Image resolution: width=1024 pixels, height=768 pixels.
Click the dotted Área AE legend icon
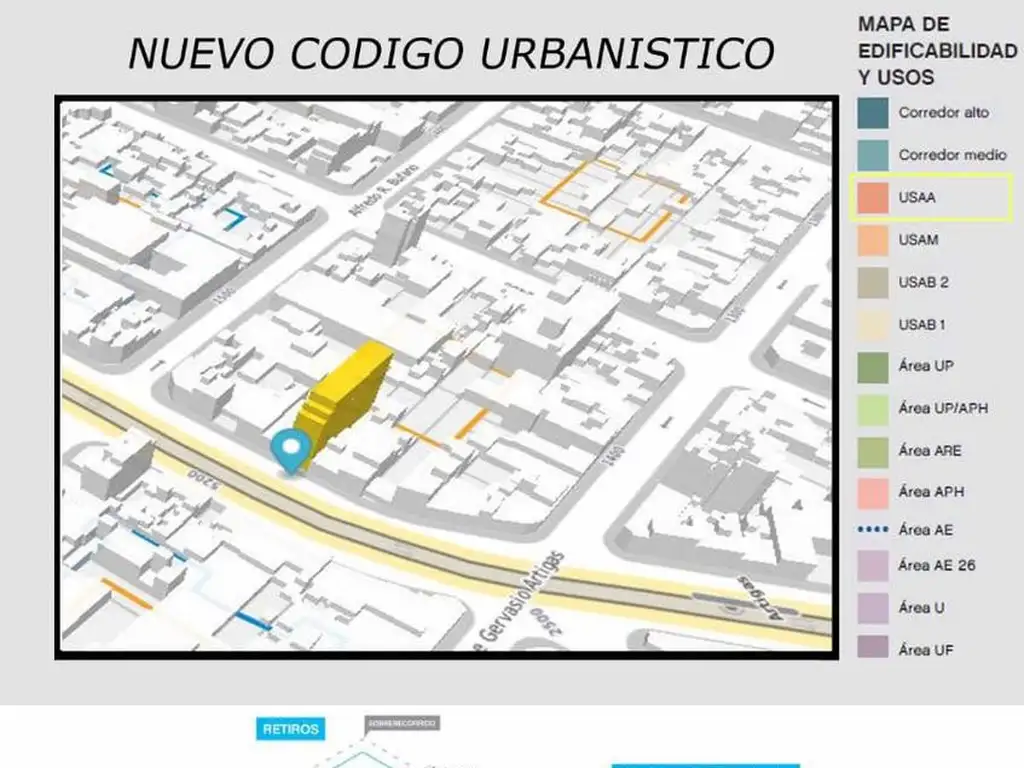pos(872,529)
